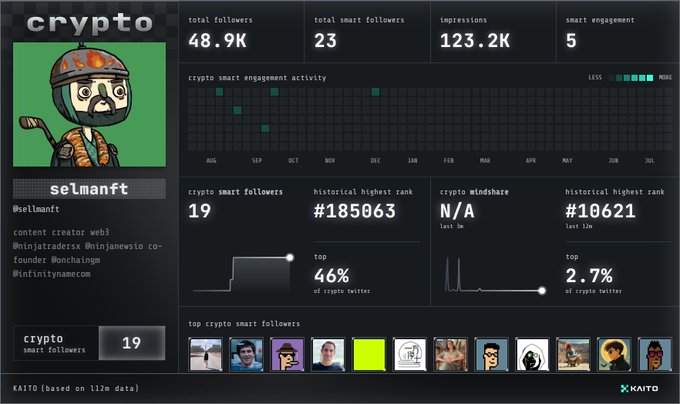Click the top 2.7% of crypto twitter value
The image size is (680, 404).
click(589, 276)
